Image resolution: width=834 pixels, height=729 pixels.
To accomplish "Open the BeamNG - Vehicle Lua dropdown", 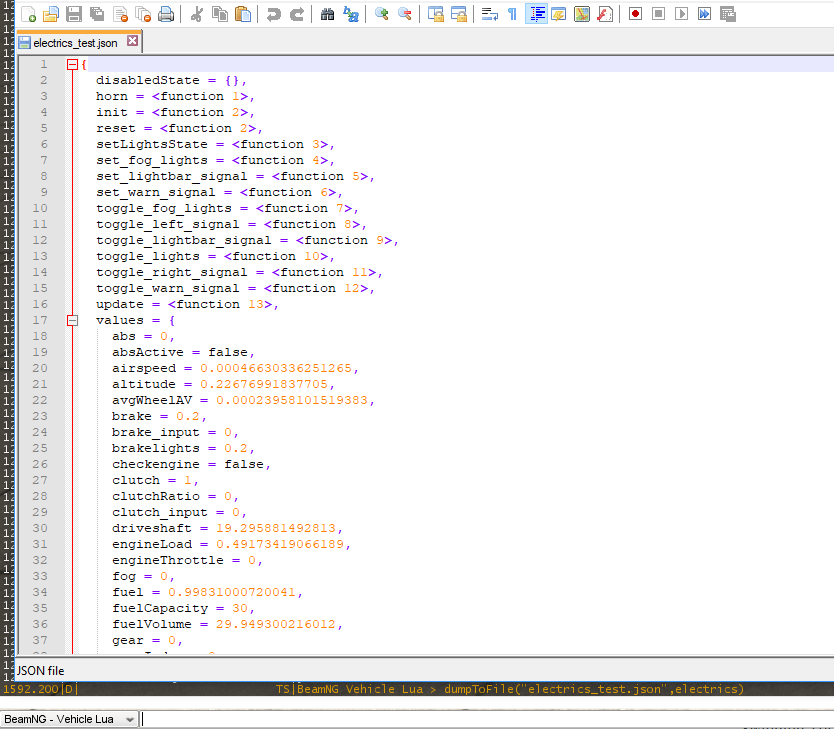I will 69,719.
